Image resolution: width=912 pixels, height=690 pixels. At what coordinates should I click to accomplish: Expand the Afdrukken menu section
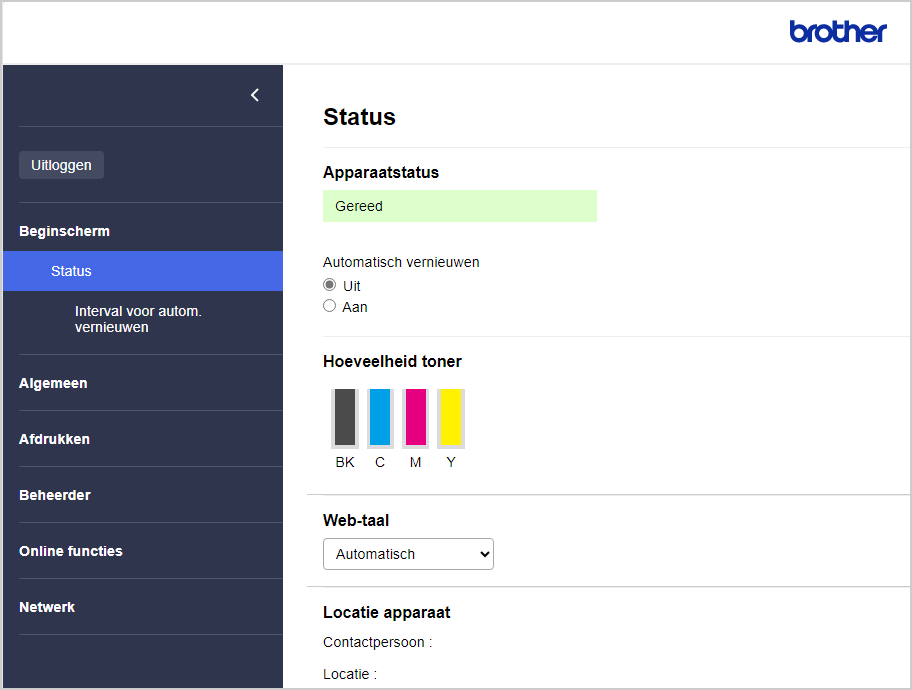tap(54, 439)
